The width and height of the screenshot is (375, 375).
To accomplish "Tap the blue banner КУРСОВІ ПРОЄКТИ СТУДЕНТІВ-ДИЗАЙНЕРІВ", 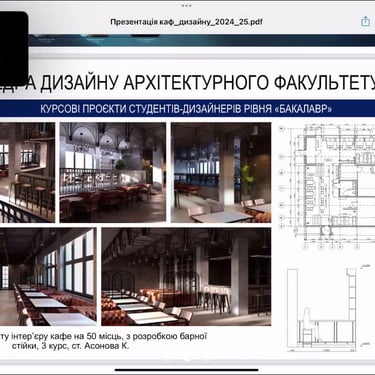I will [x=186, y=109].
